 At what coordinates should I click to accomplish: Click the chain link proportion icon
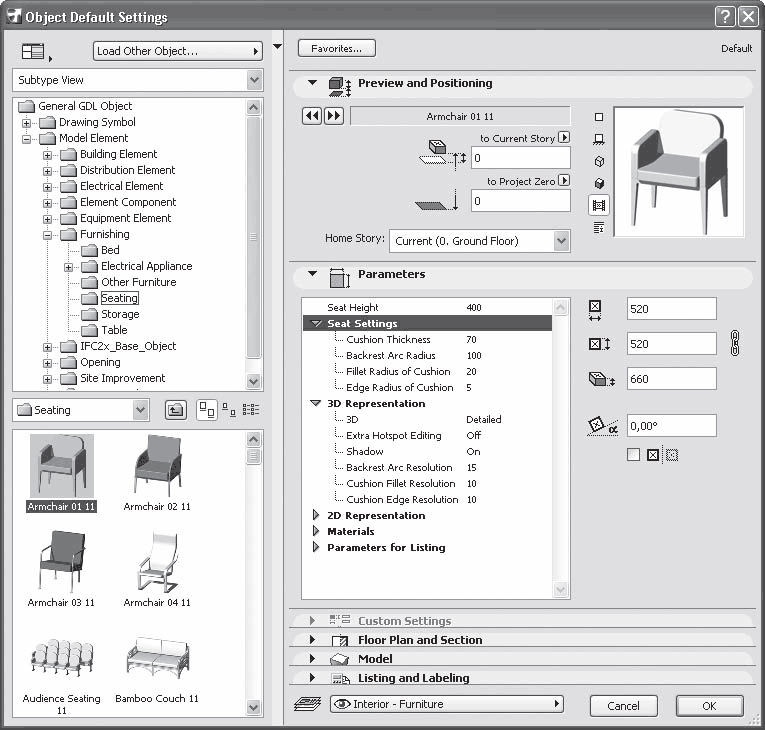(735, 343)
